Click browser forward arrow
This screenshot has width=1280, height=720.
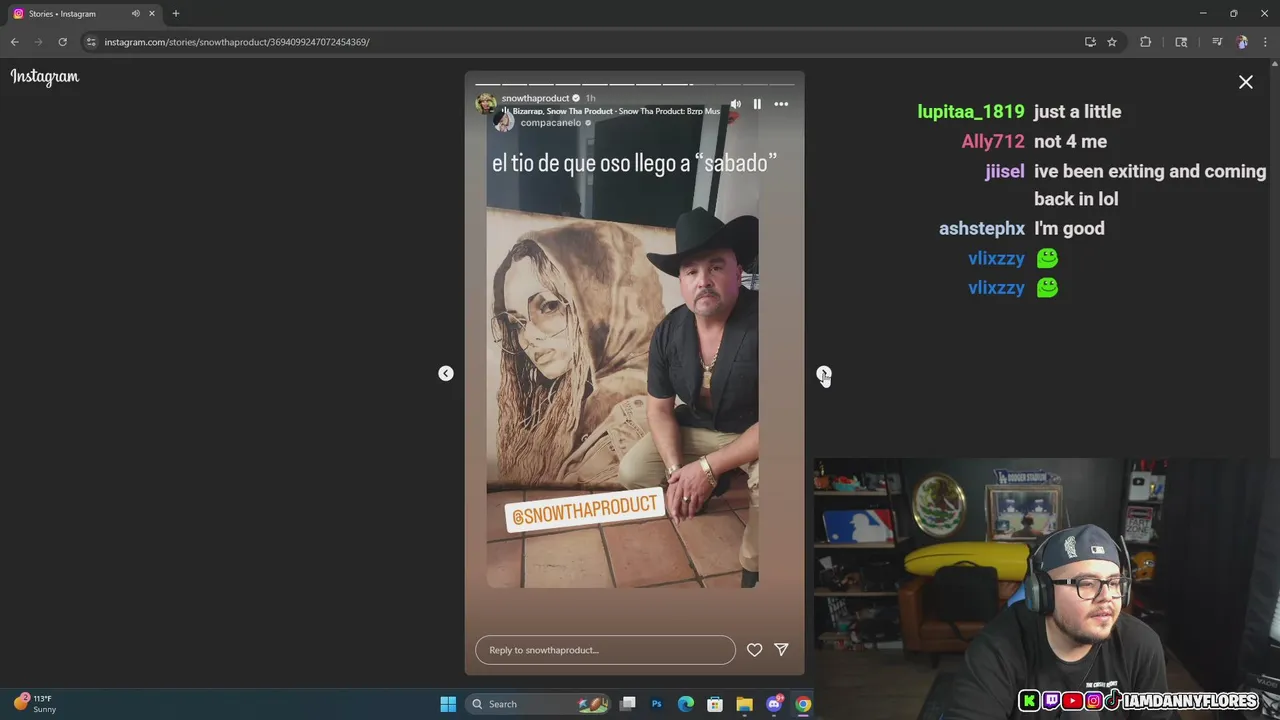tap(38, 42)
